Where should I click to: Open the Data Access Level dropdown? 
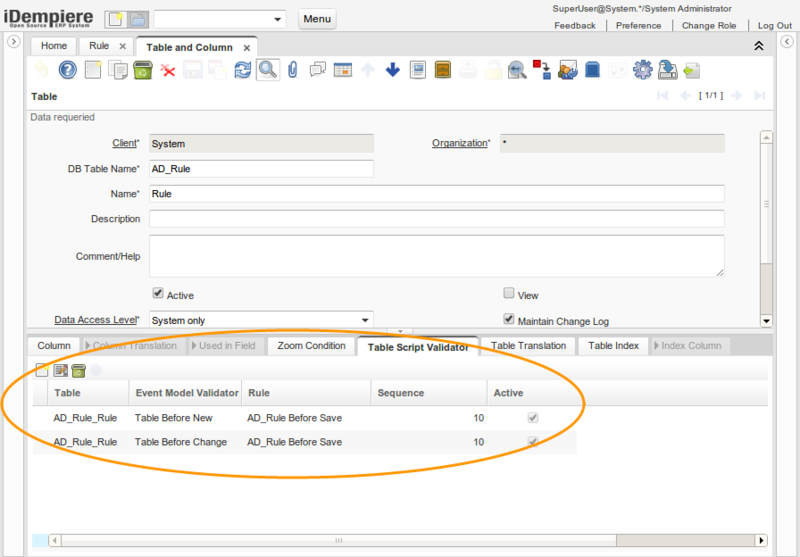click(365, 320)
